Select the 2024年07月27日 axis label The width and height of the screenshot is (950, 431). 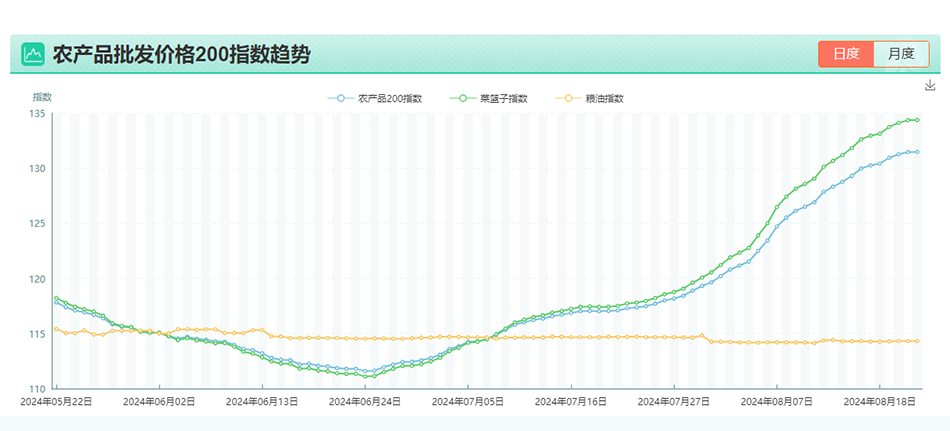click(x=674, y=401)
